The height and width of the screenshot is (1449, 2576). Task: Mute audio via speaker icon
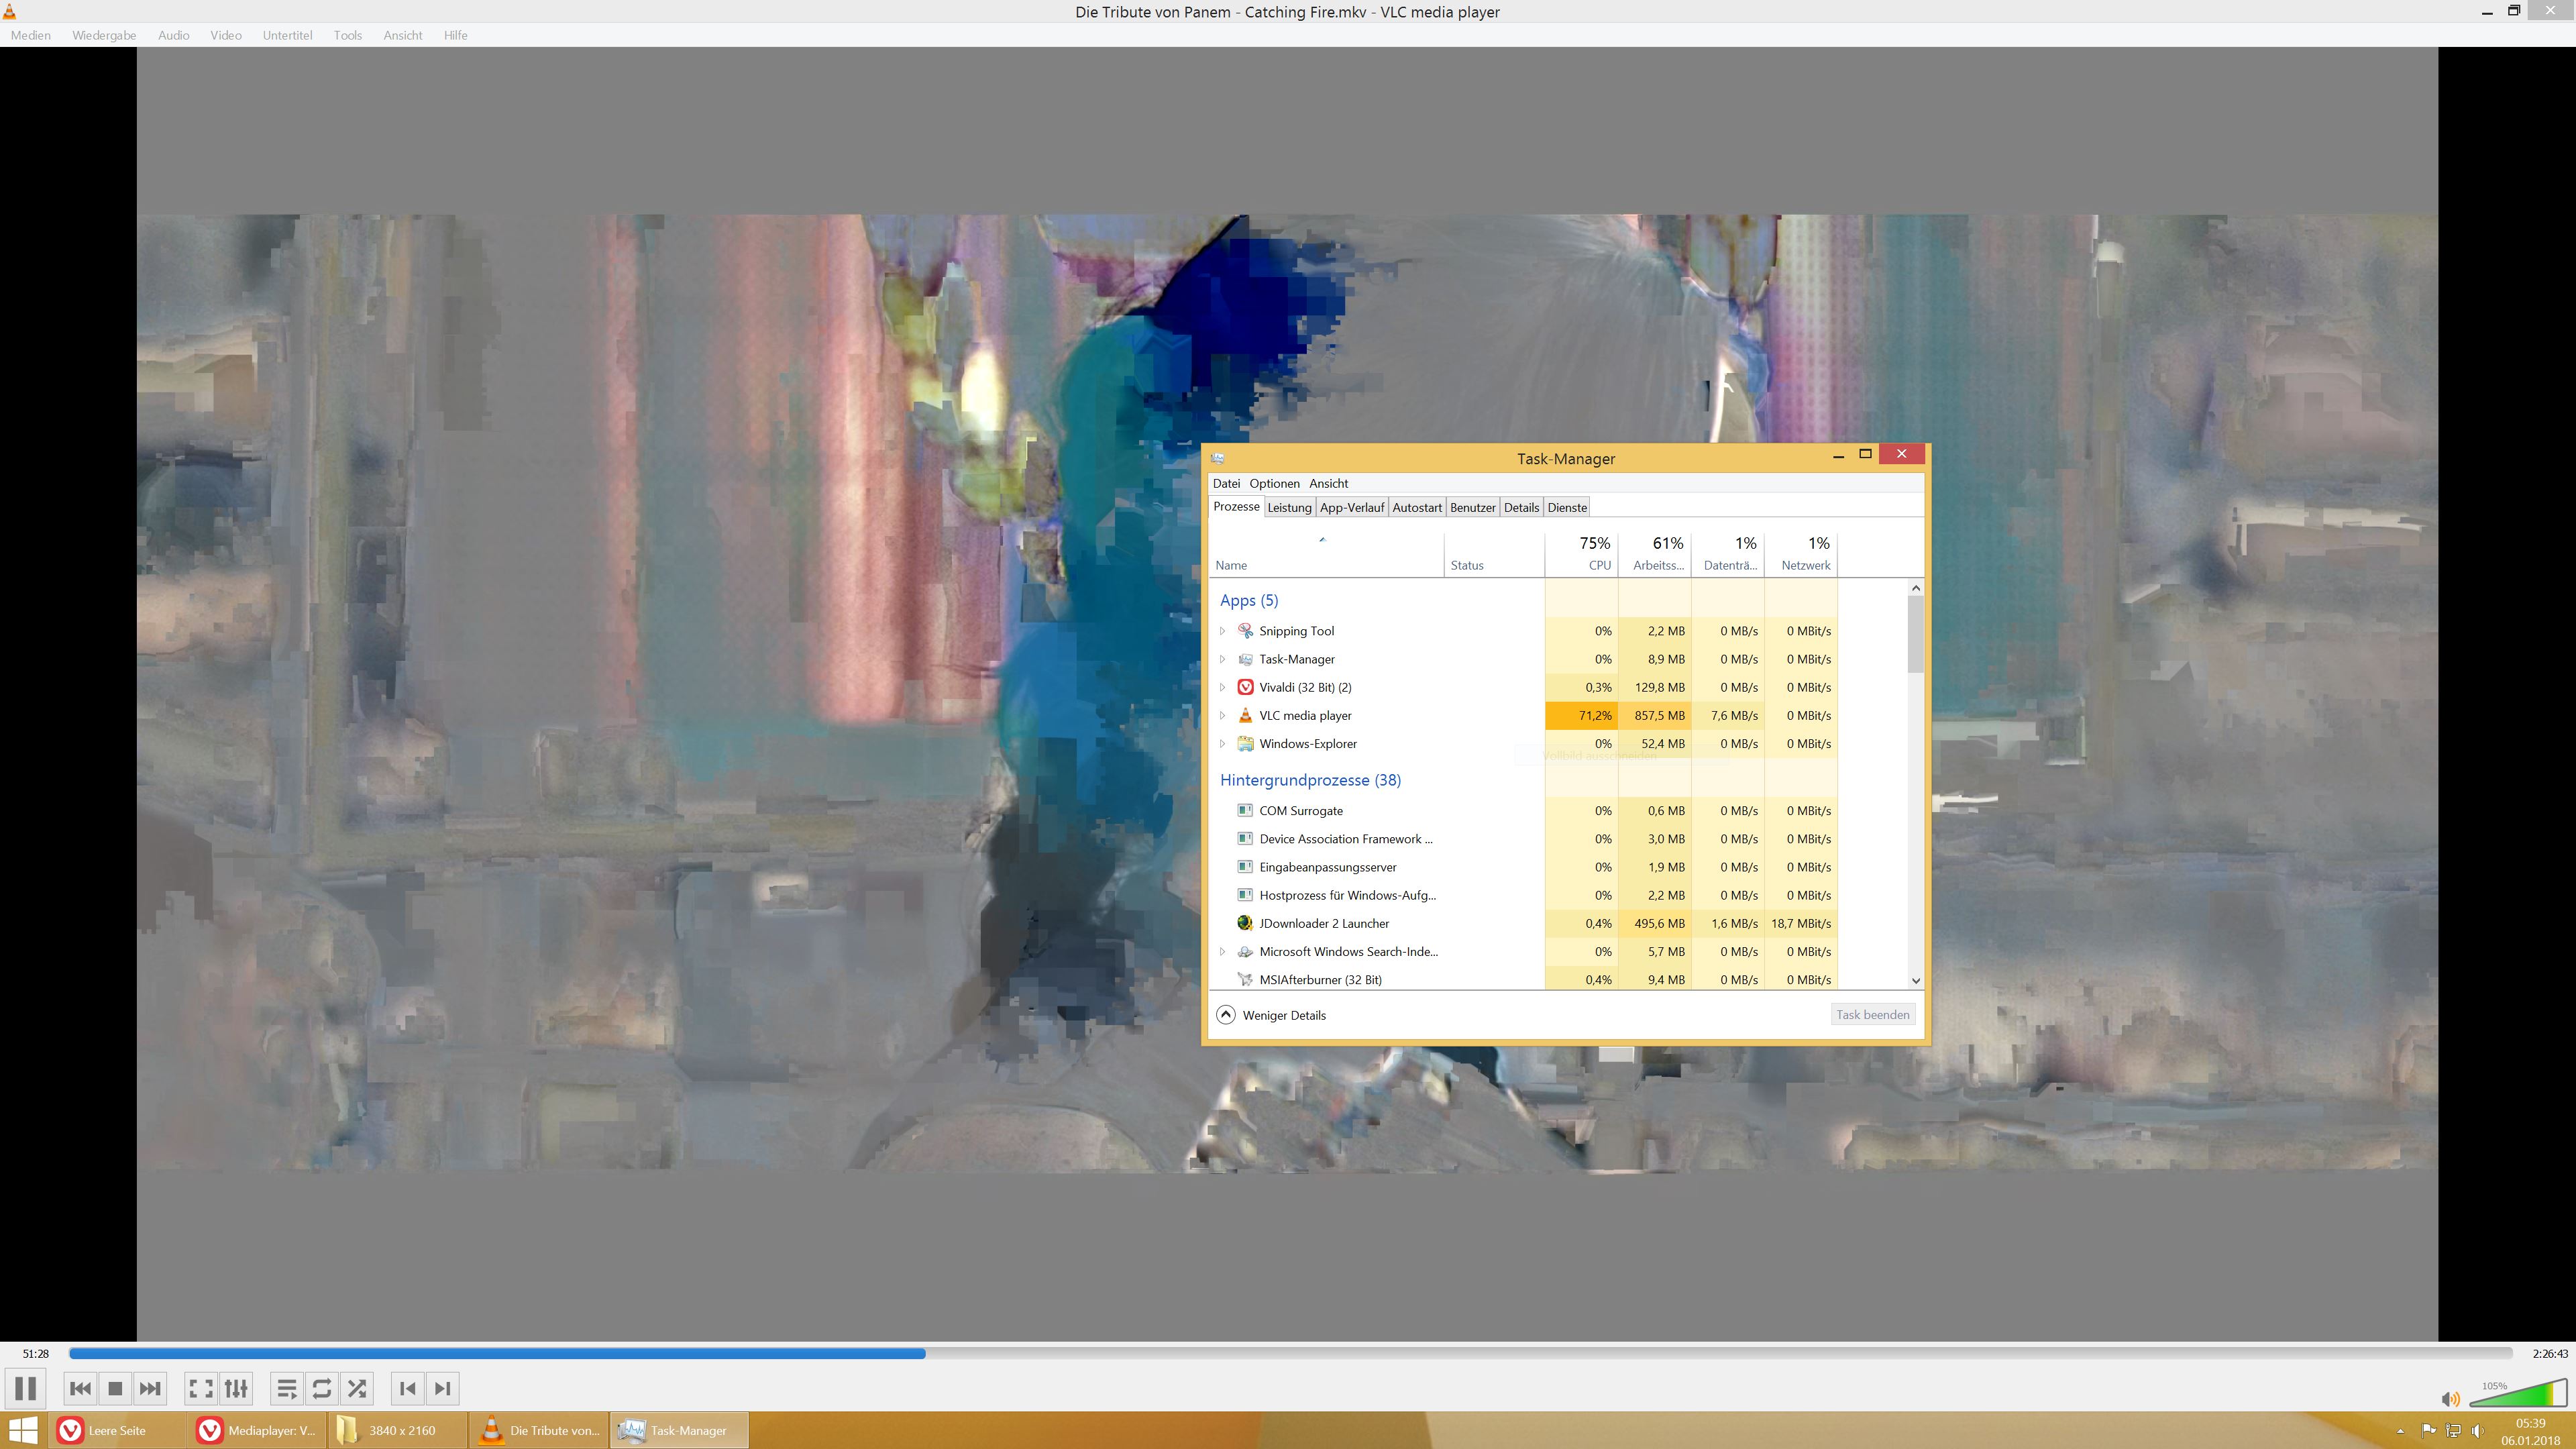(x=2449, y=1399)
